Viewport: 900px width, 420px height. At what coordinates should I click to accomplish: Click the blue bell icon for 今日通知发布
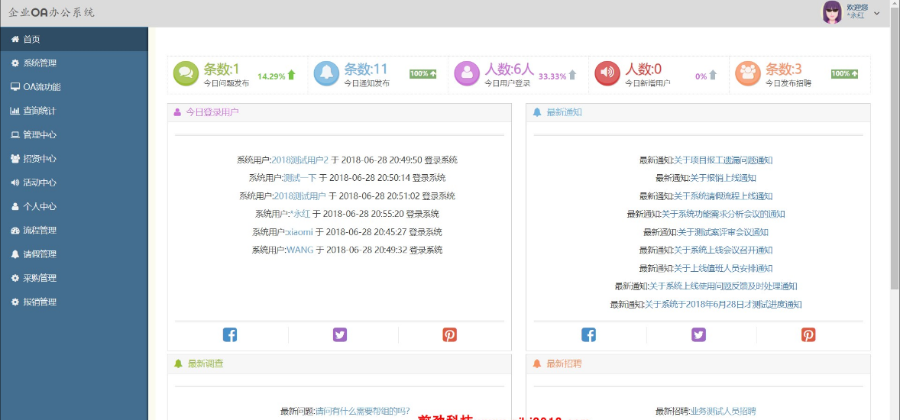(326, 73)
